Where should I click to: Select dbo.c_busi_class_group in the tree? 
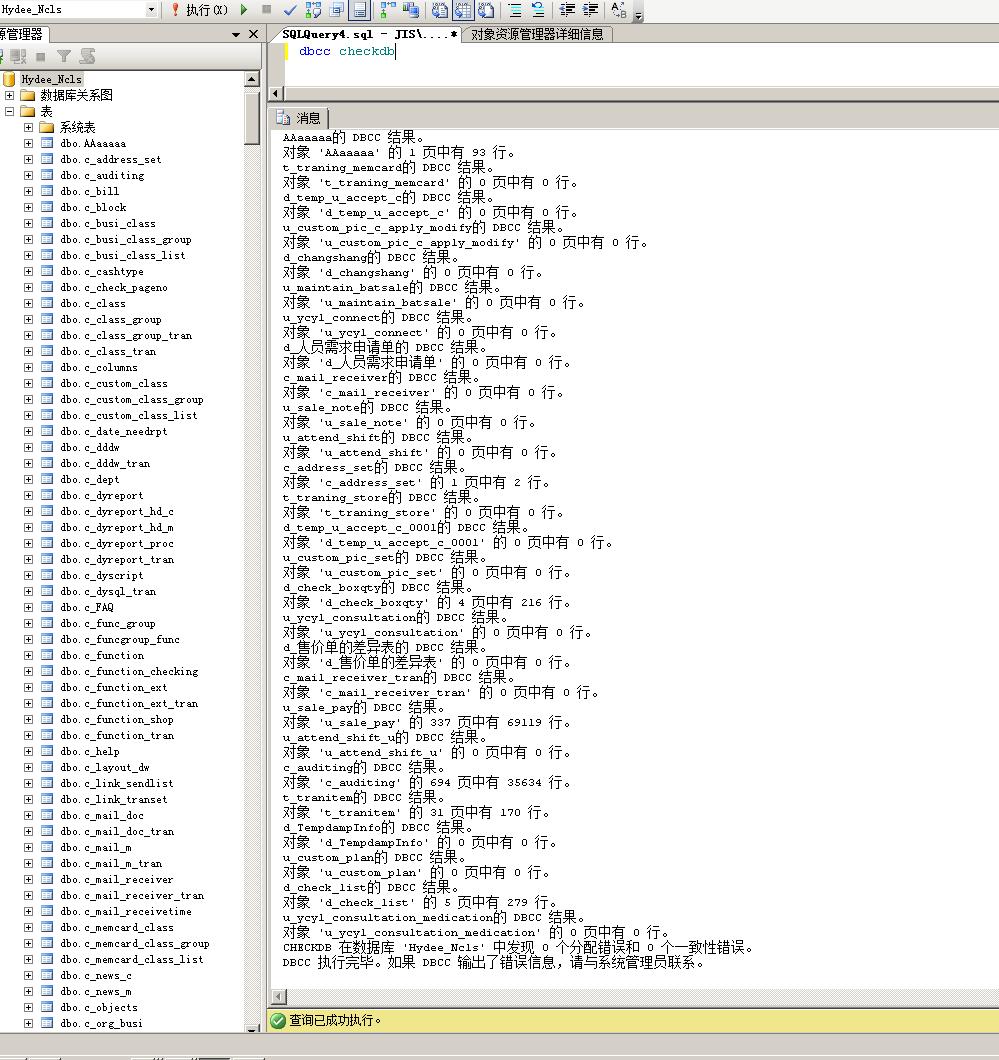[126, 239]
